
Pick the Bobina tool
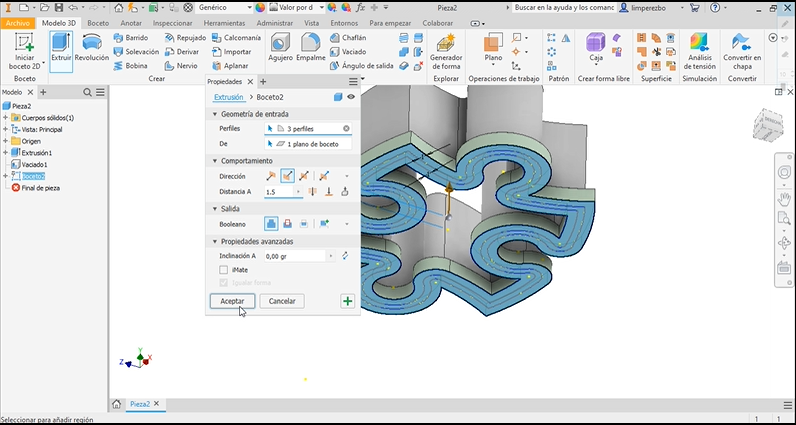[x=130, y=66]
